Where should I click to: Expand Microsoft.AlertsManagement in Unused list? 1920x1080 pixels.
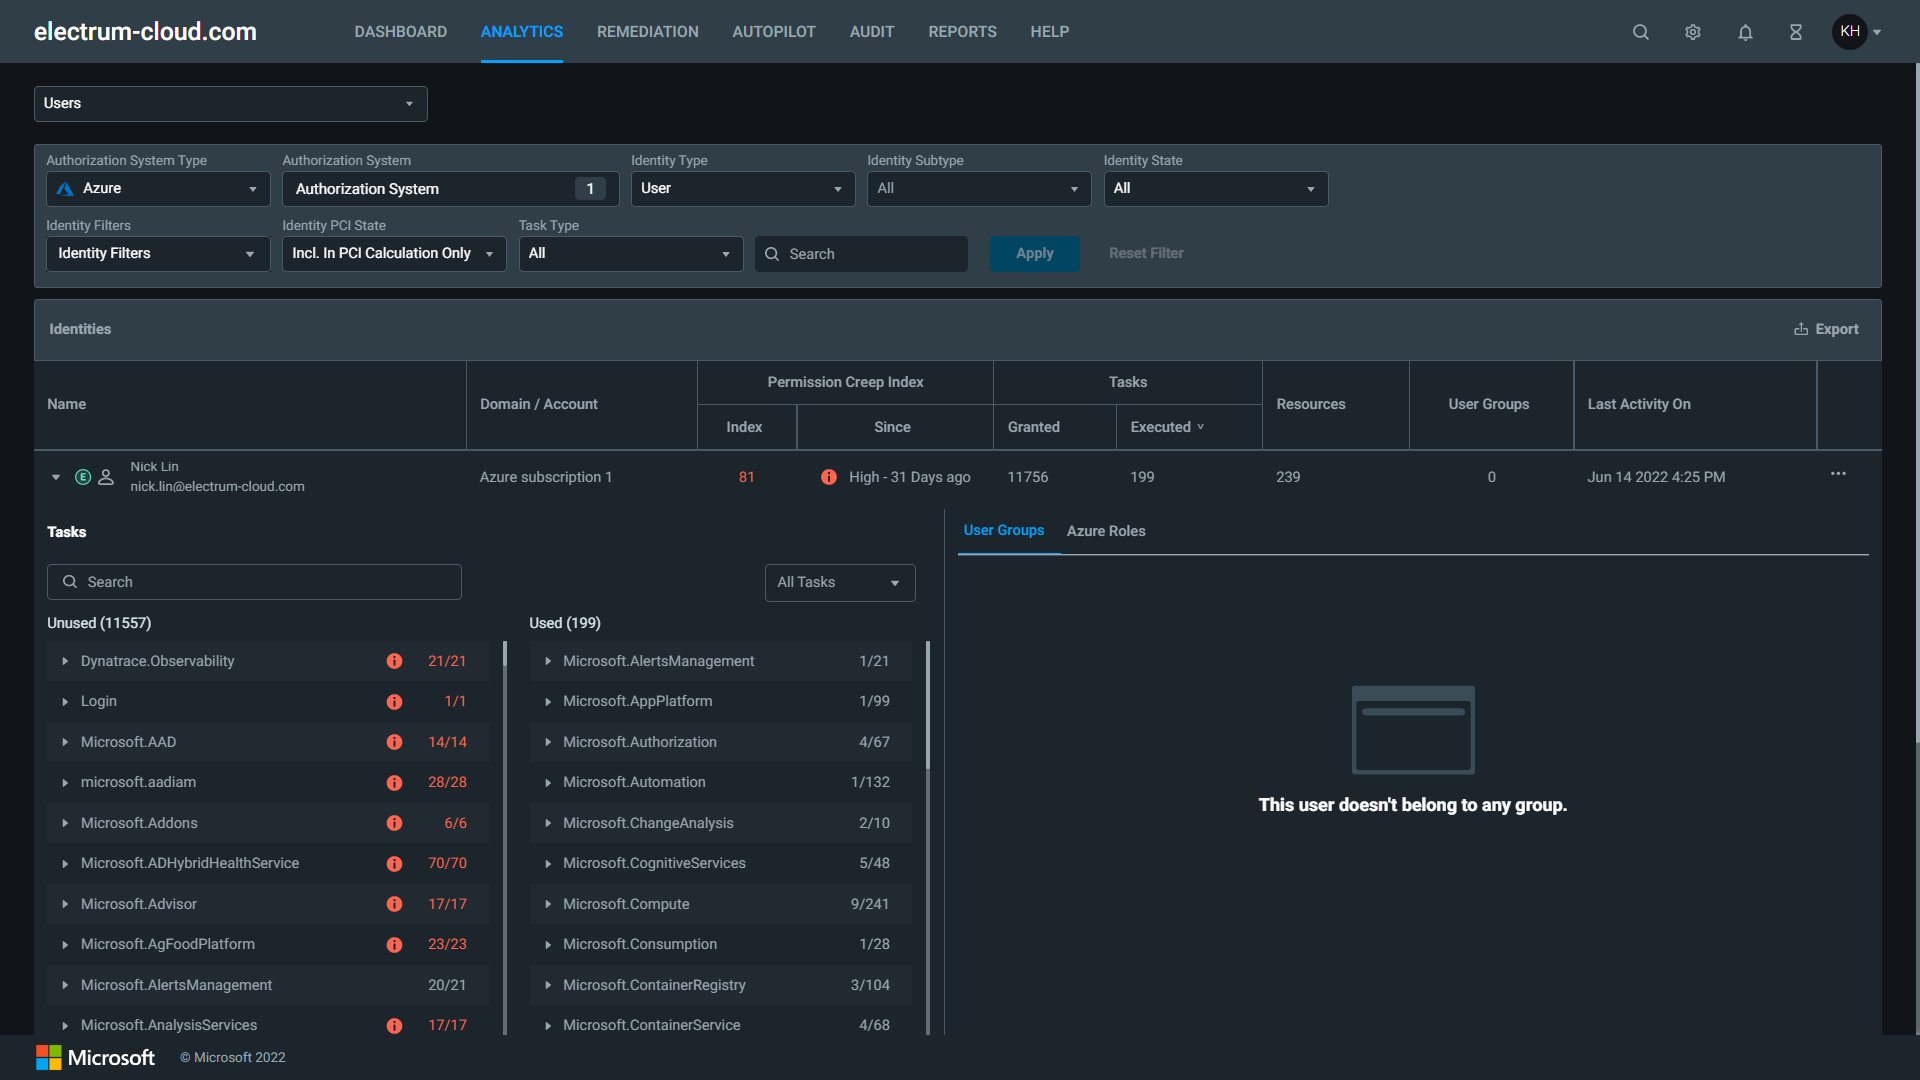(65, 985)
